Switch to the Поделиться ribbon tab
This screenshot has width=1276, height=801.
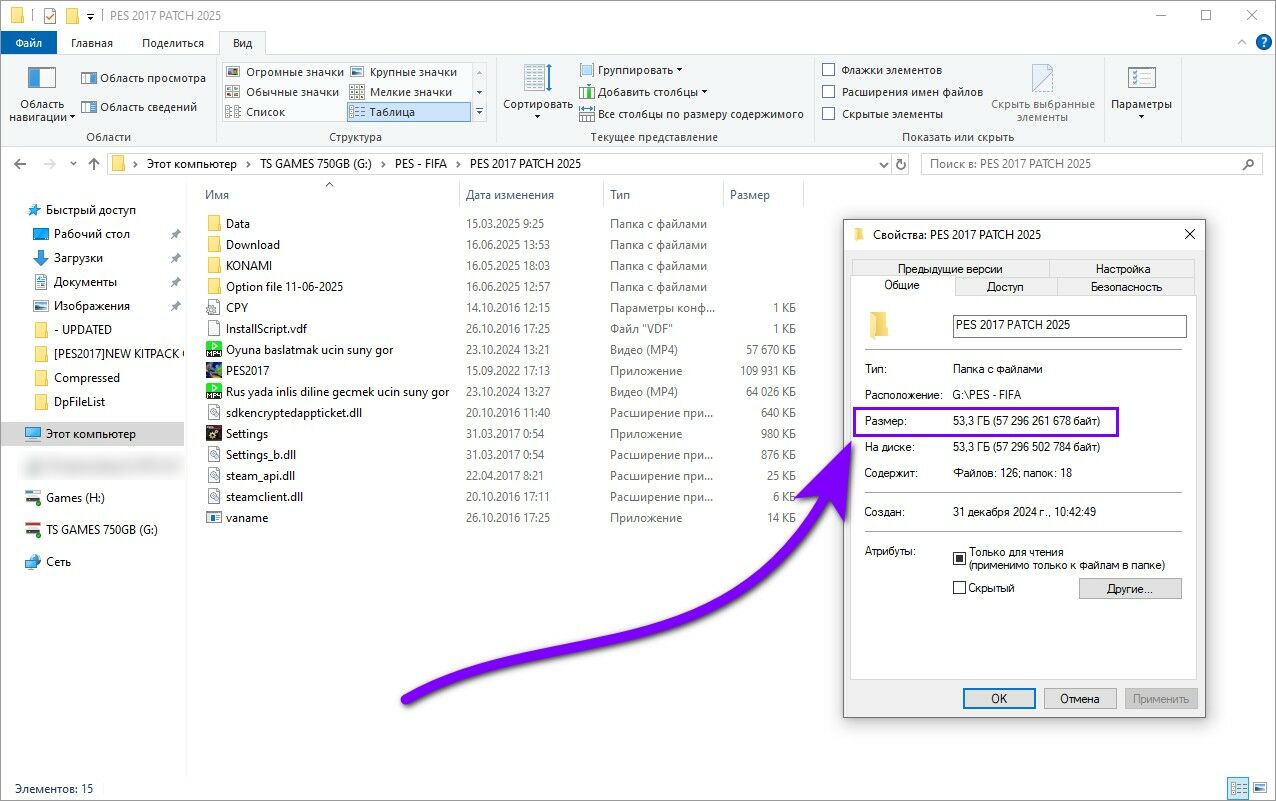tap(173, 43)
